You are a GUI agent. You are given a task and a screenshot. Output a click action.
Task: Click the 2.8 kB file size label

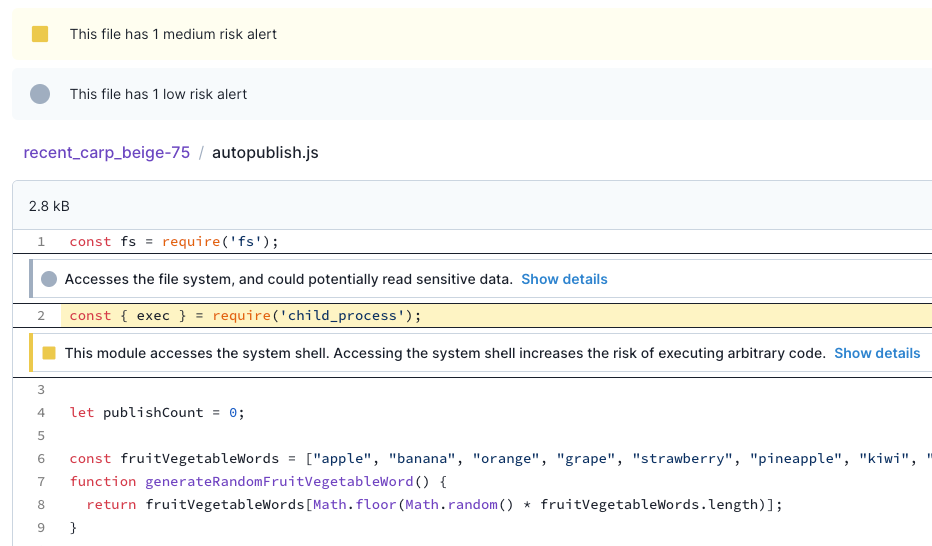(49, 206)
